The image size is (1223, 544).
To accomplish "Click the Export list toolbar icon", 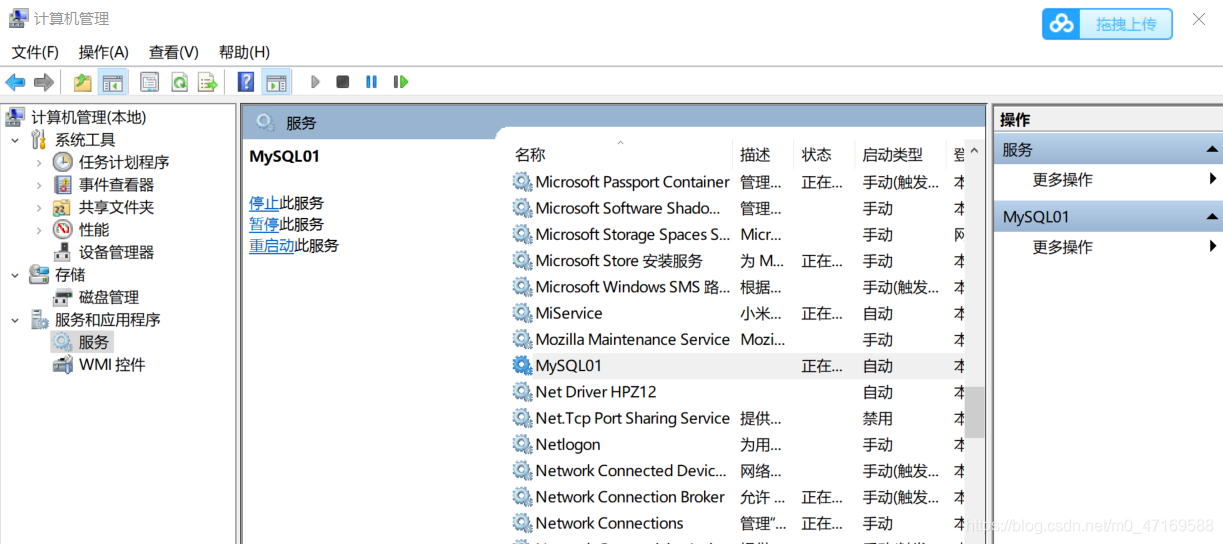I will point(207,82).
